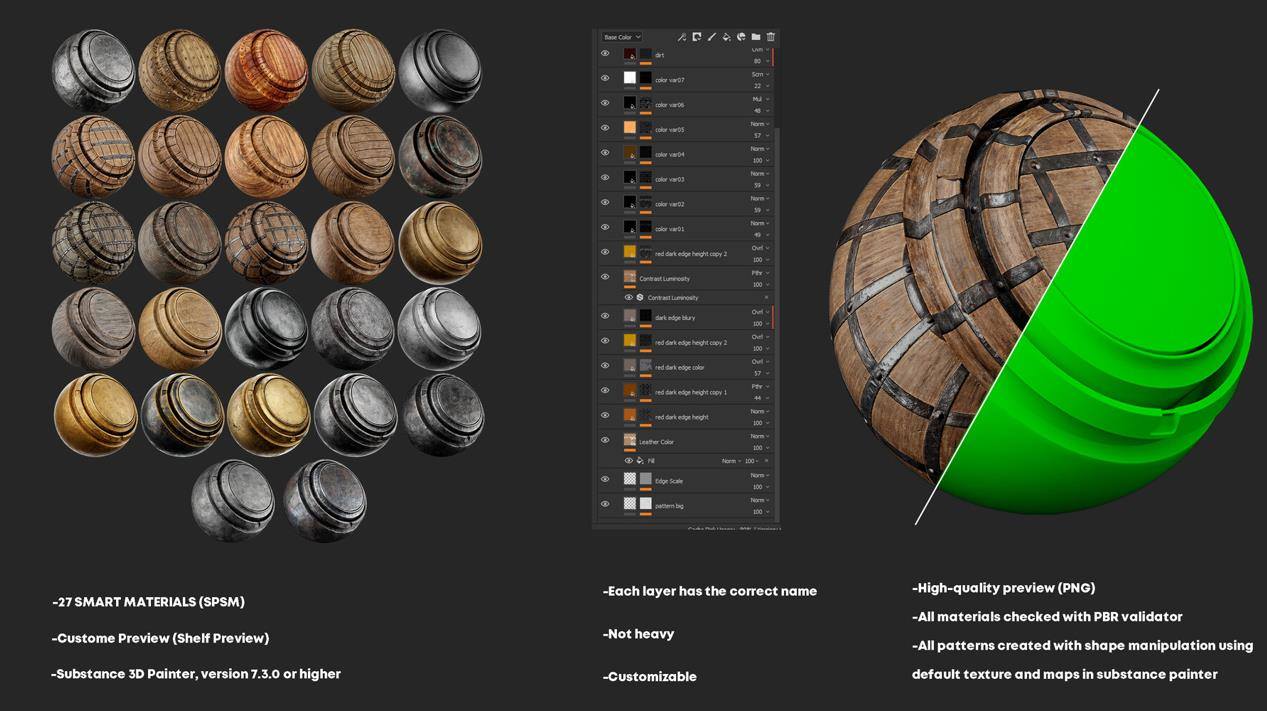1267x711 pixels.
Task: Remove the Contrast Luminosity filter with X
Action: click(767, 298)
